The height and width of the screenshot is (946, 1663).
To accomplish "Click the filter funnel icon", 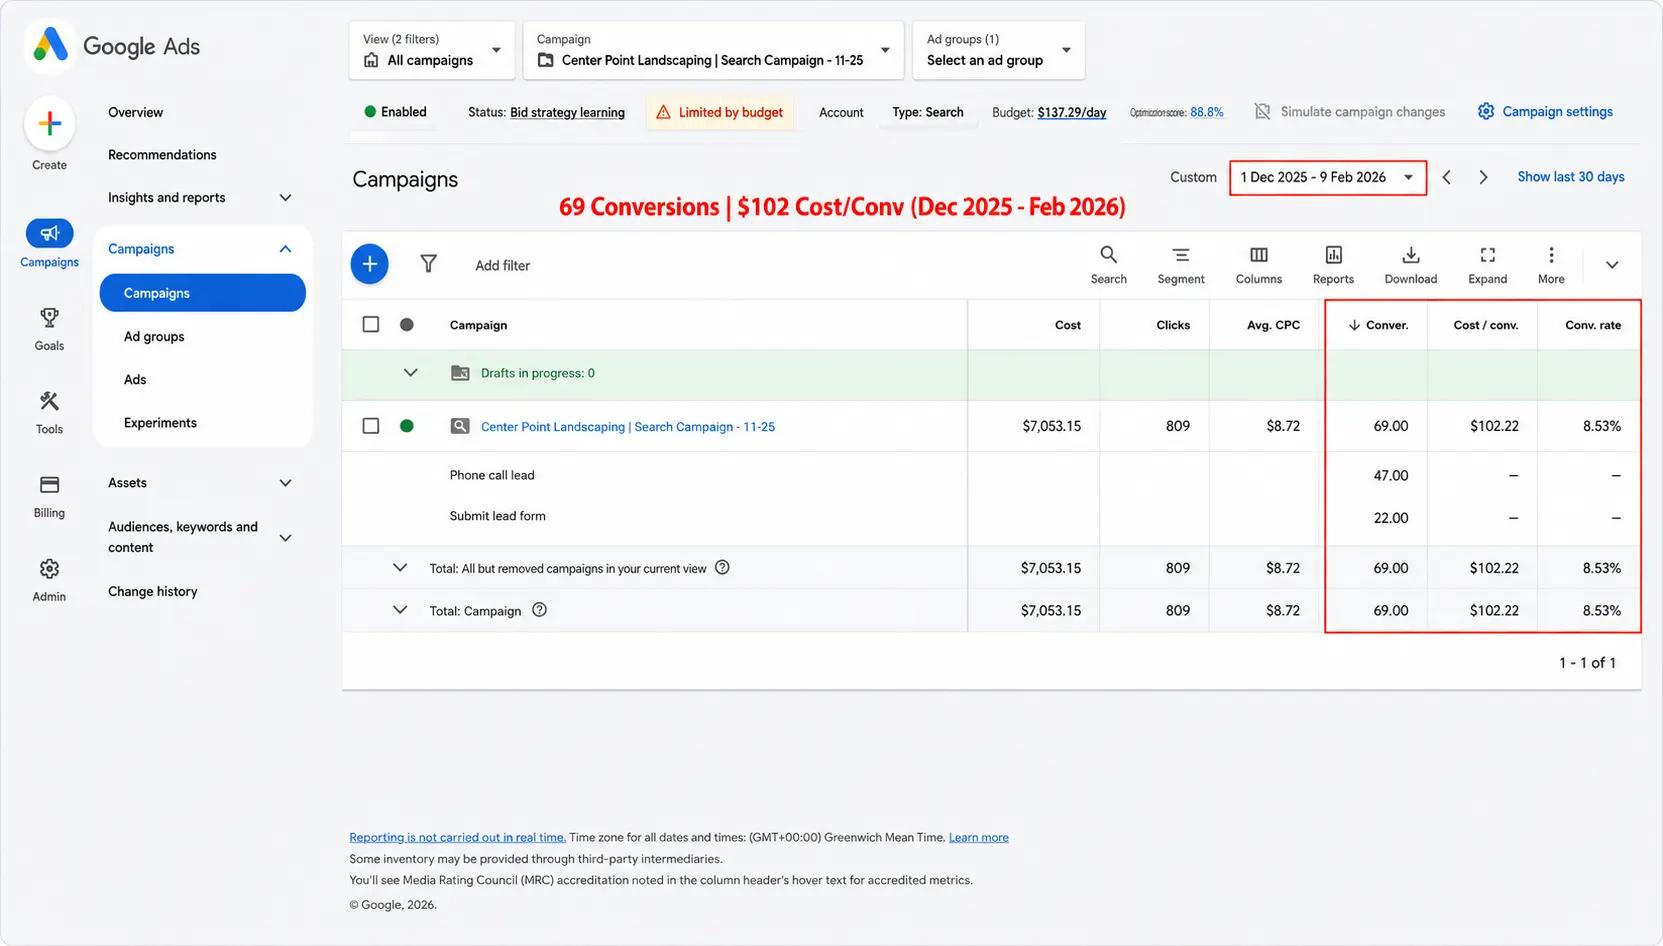I will (x=428, y=264).
